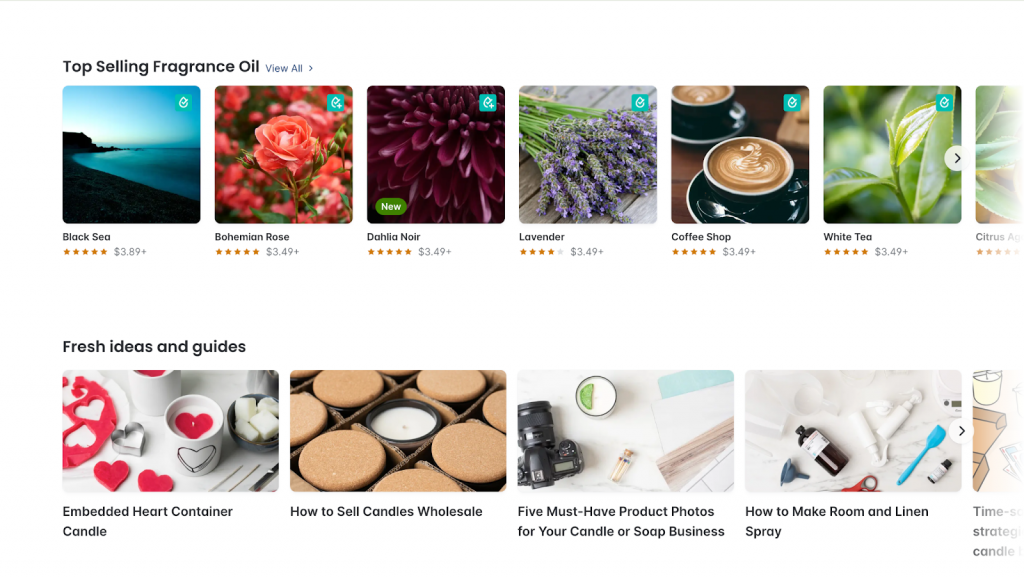Open View All for Top Selling Fragrance Oil
This screenshot has height=578, width=1024.
point(289,68)
